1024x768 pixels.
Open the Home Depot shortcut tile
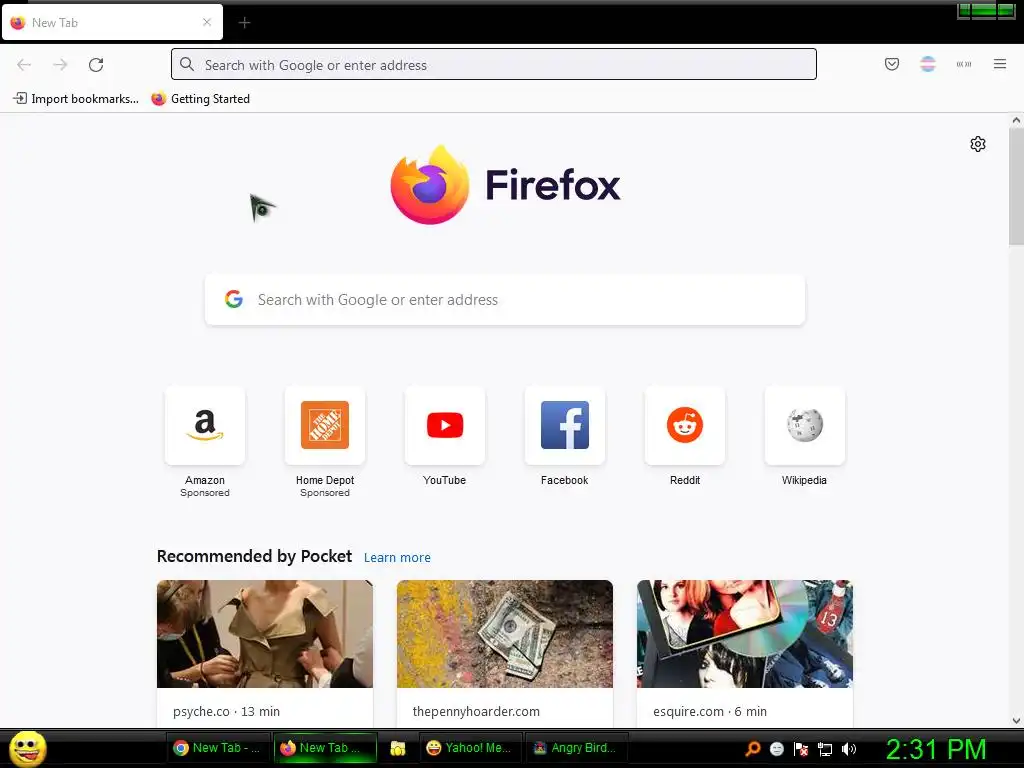pyautogui.click(x=325, y=425)
